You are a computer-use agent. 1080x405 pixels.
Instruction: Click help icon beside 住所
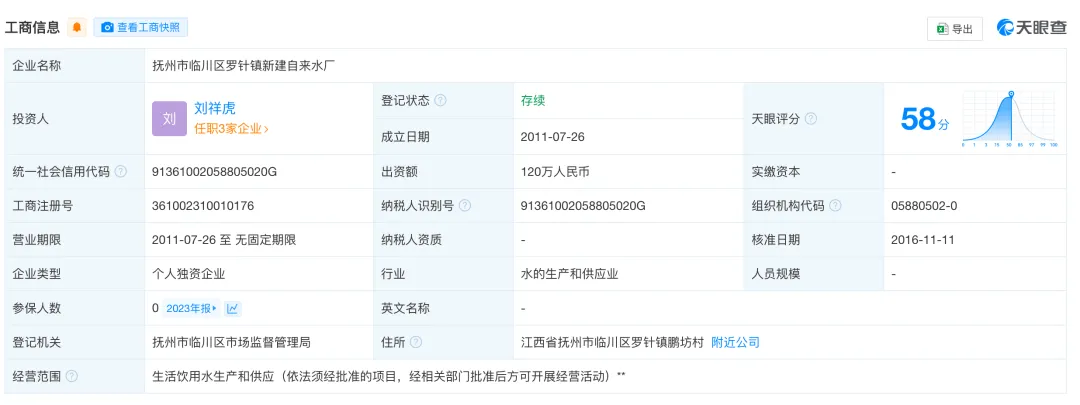(416, 343)
